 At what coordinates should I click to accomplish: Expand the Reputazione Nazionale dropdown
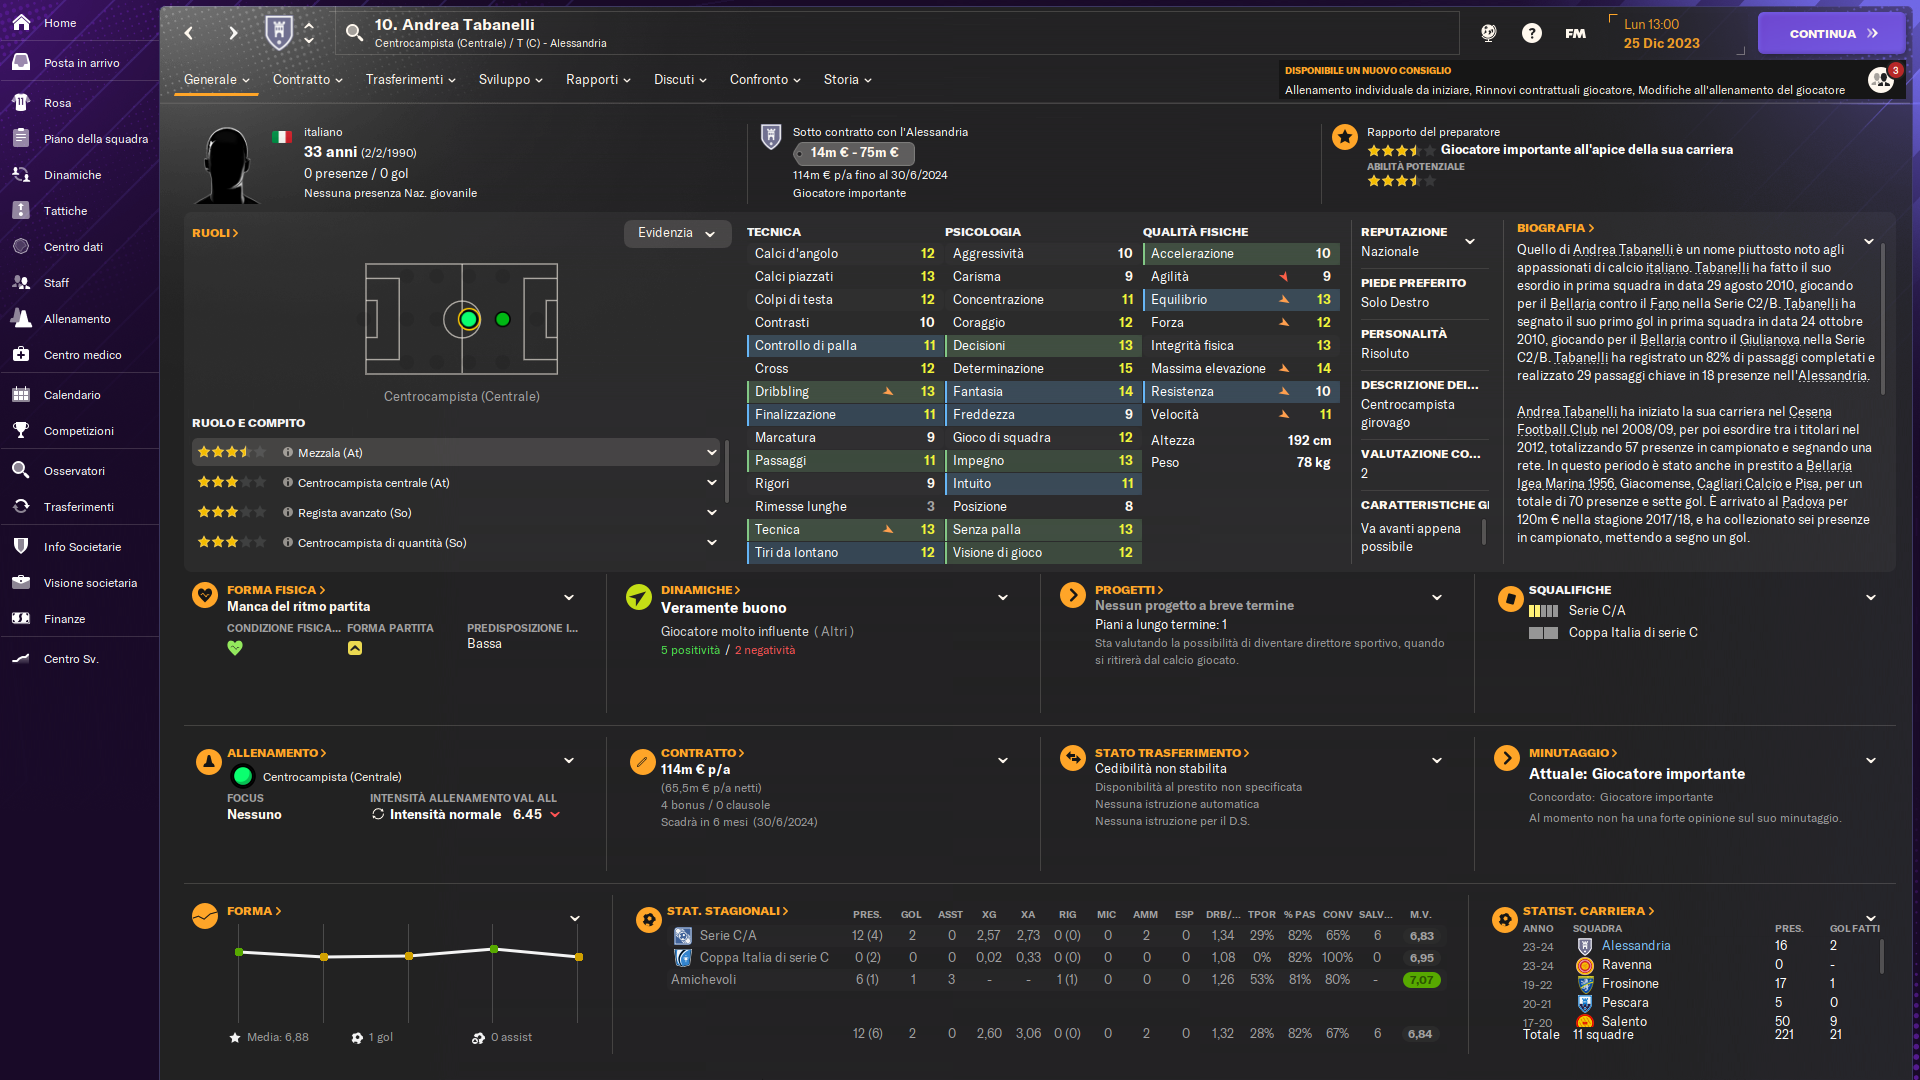[1469, 242]
